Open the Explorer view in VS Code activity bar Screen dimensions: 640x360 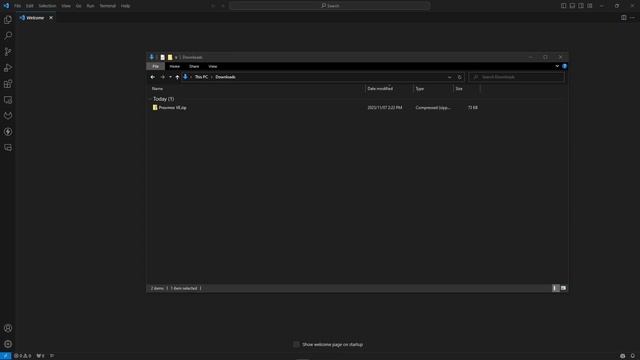8,20
